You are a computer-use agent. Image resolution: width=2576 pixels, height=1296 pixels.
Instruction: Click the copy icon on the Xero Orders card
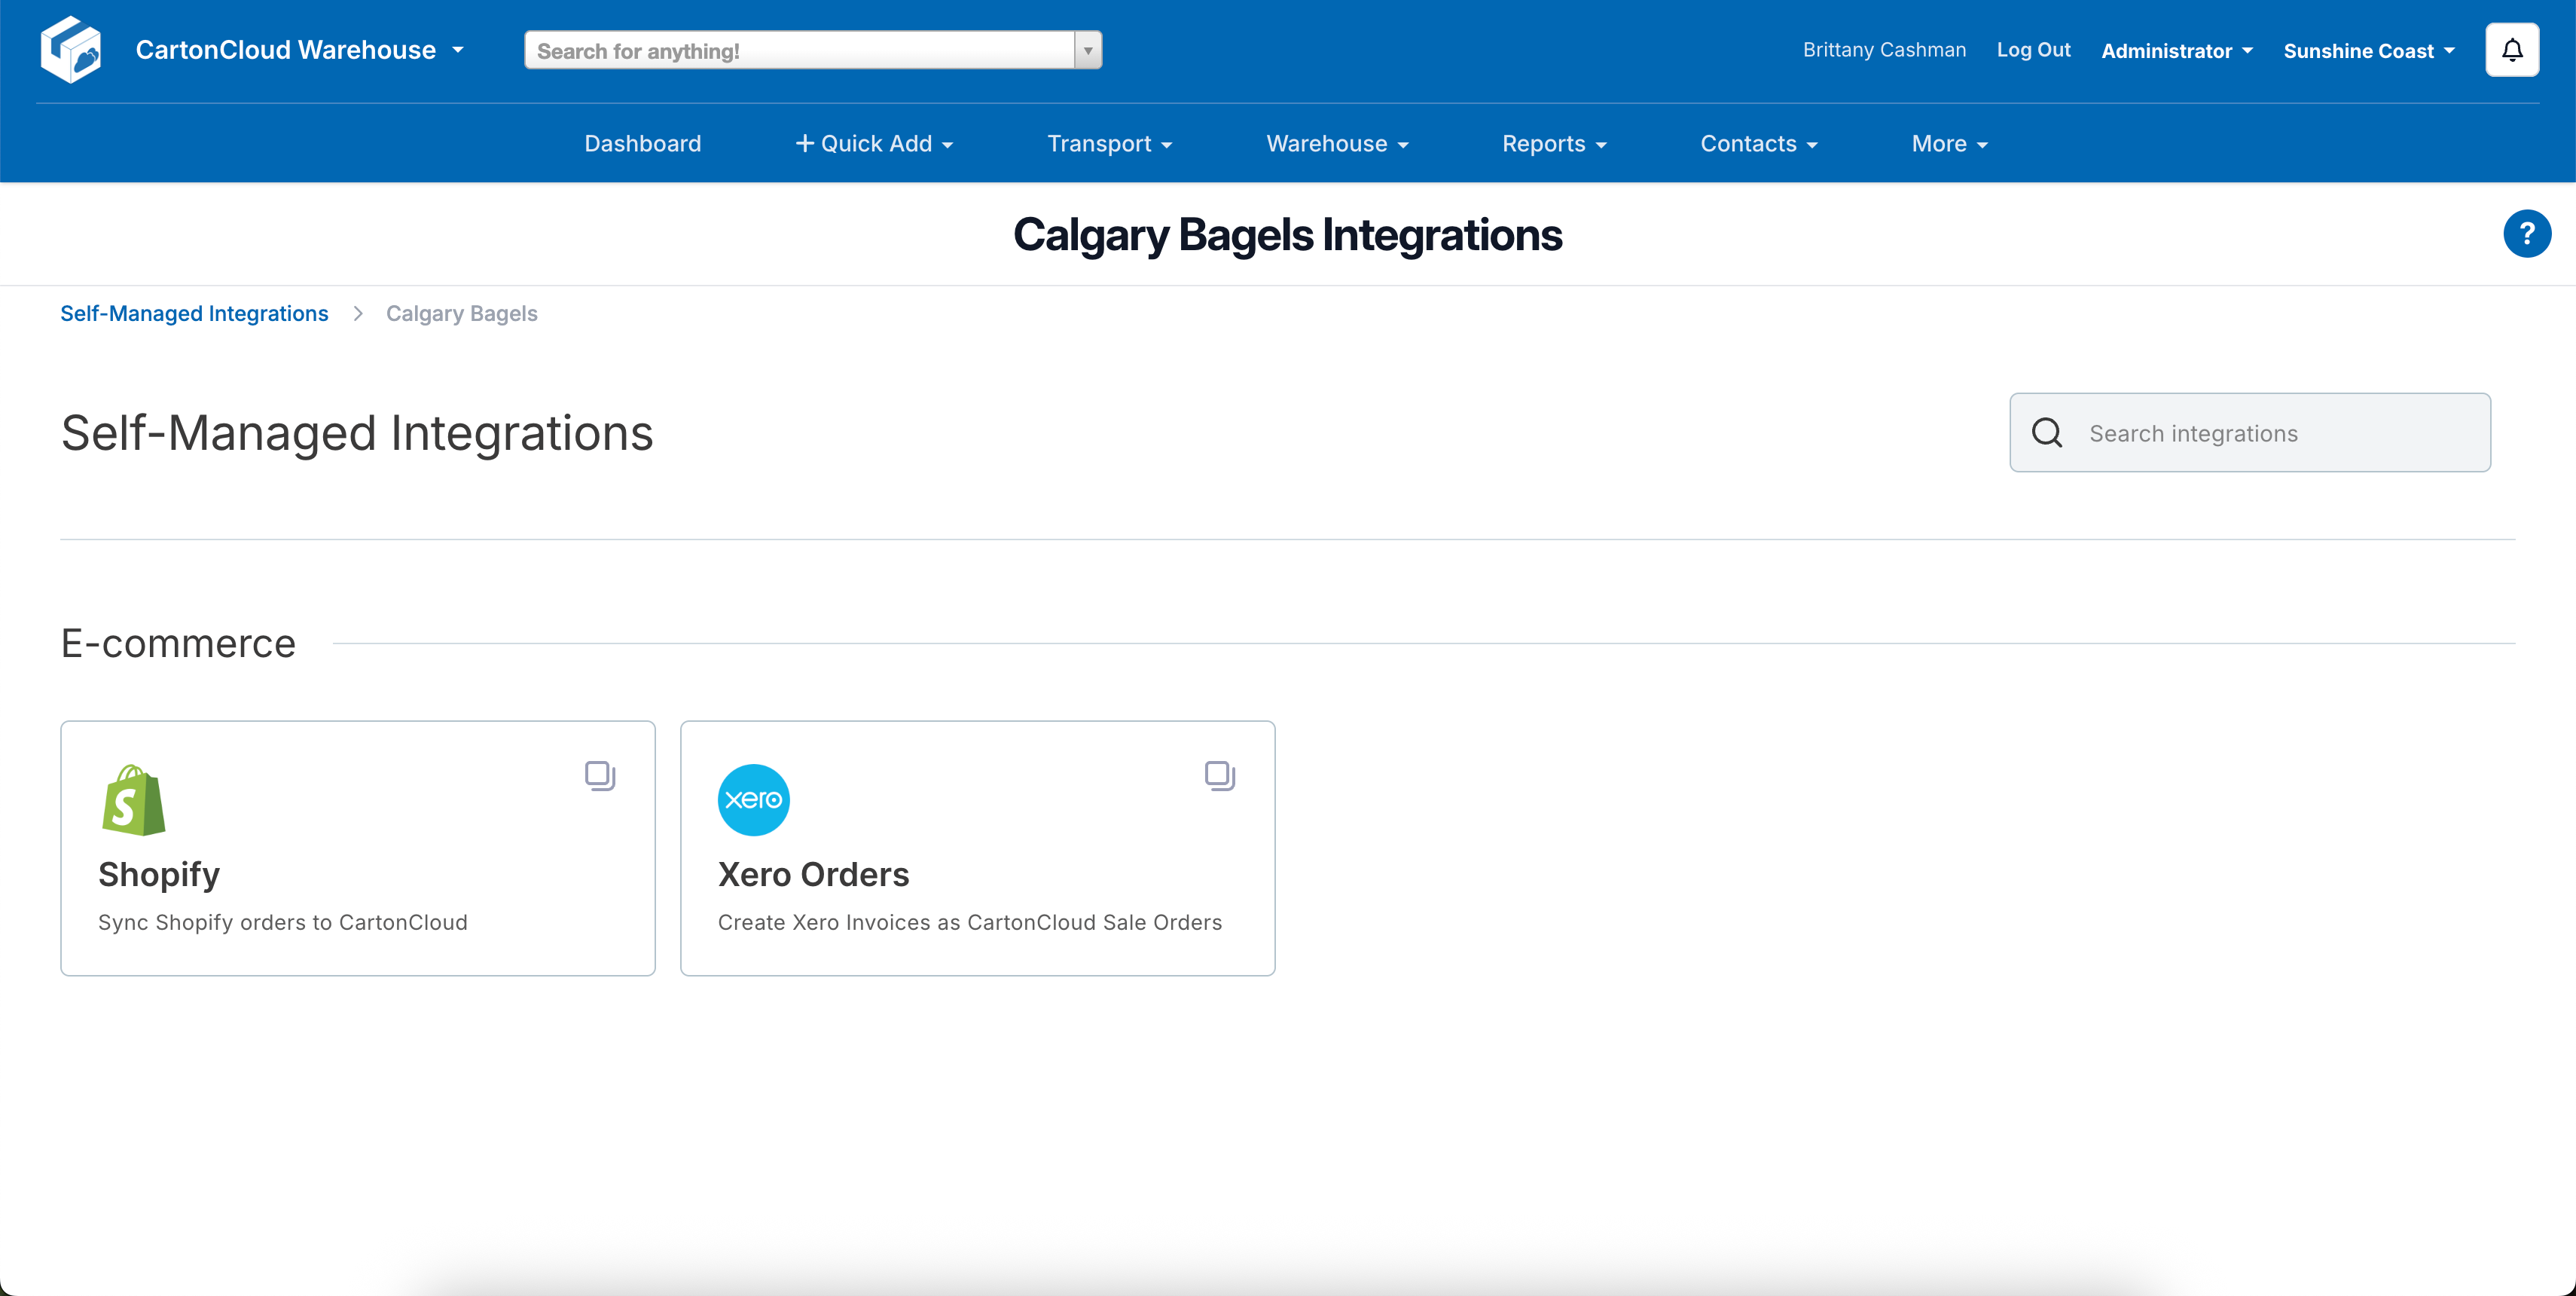[1220, 775]
